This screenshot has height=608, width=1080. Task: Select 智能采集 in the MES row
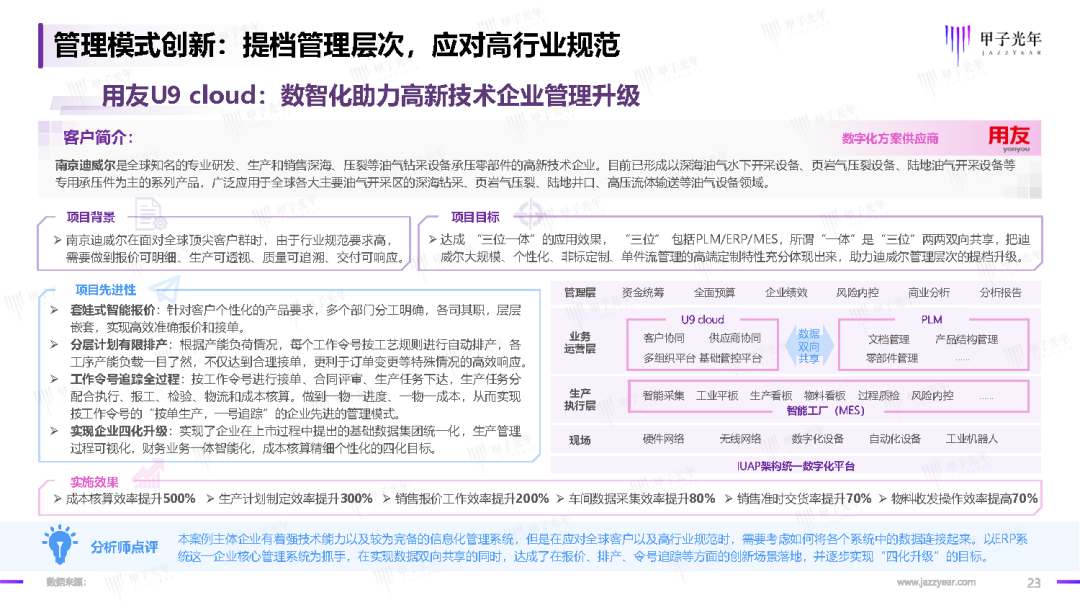click(x=663, y=395)
